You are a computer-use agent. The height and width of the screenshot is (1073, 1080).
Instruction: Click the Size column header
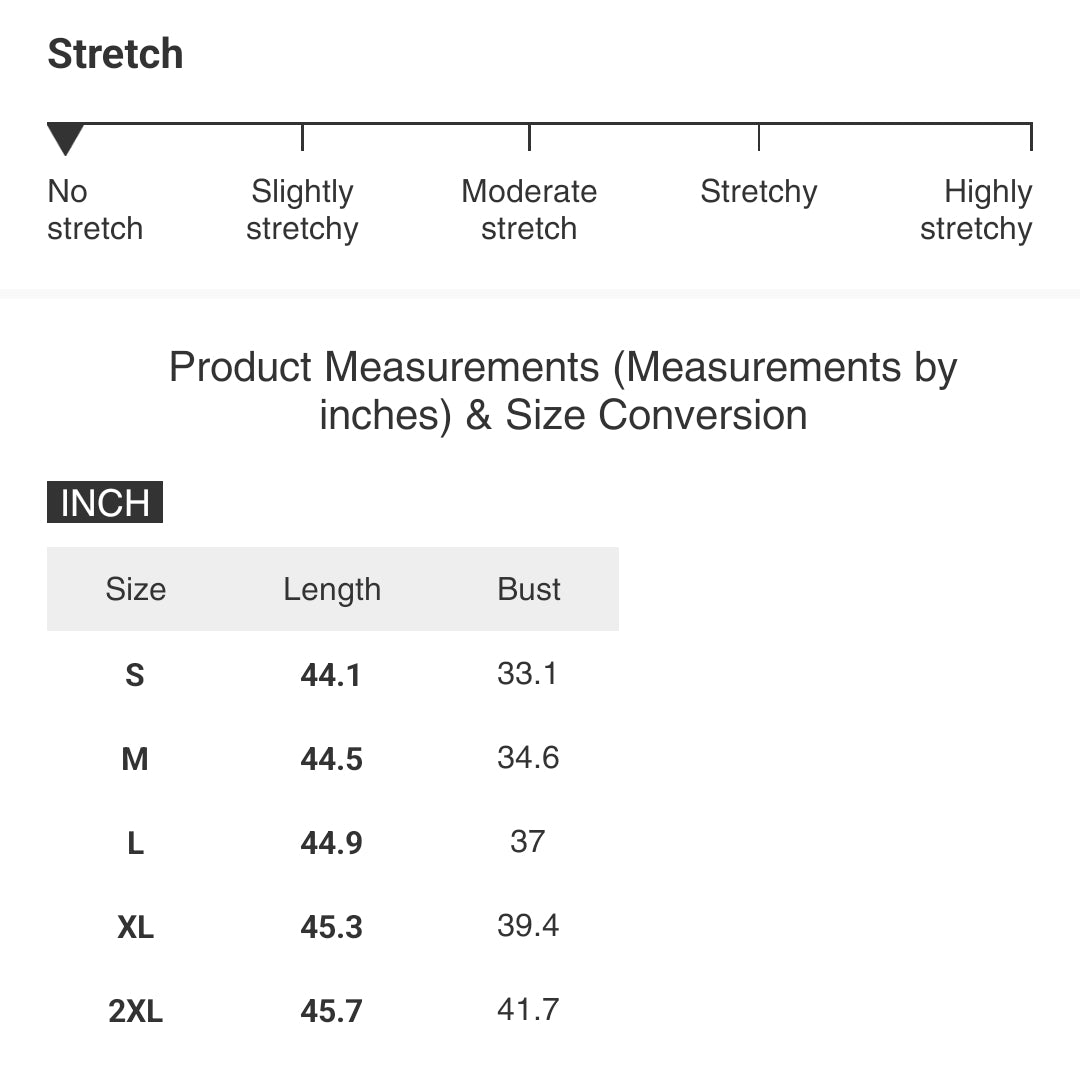coord(136,590)
